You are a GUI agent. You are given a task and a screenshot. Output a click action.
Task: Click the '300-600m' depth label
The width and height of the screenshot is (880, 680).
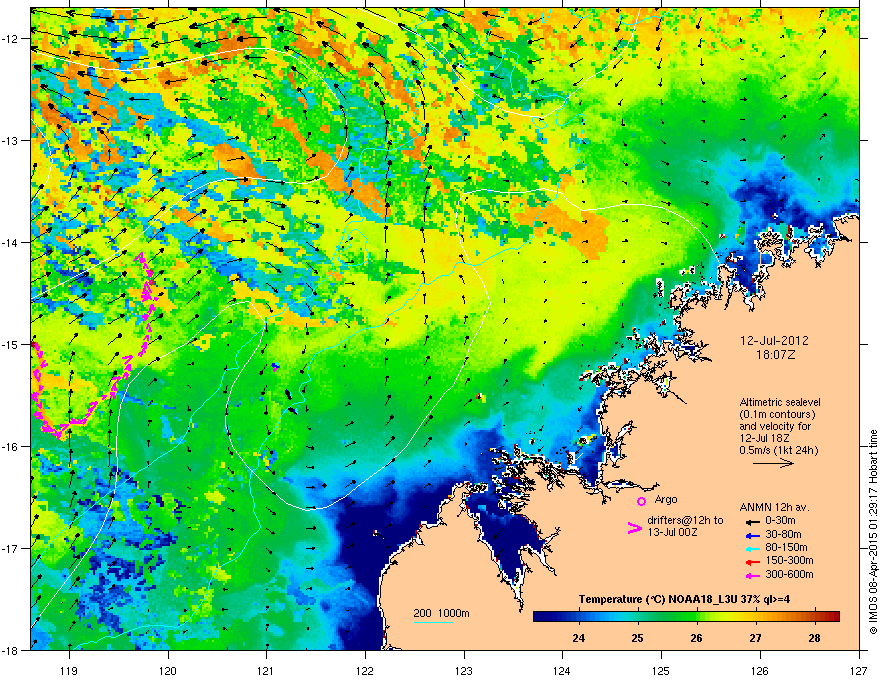[789, 575]
